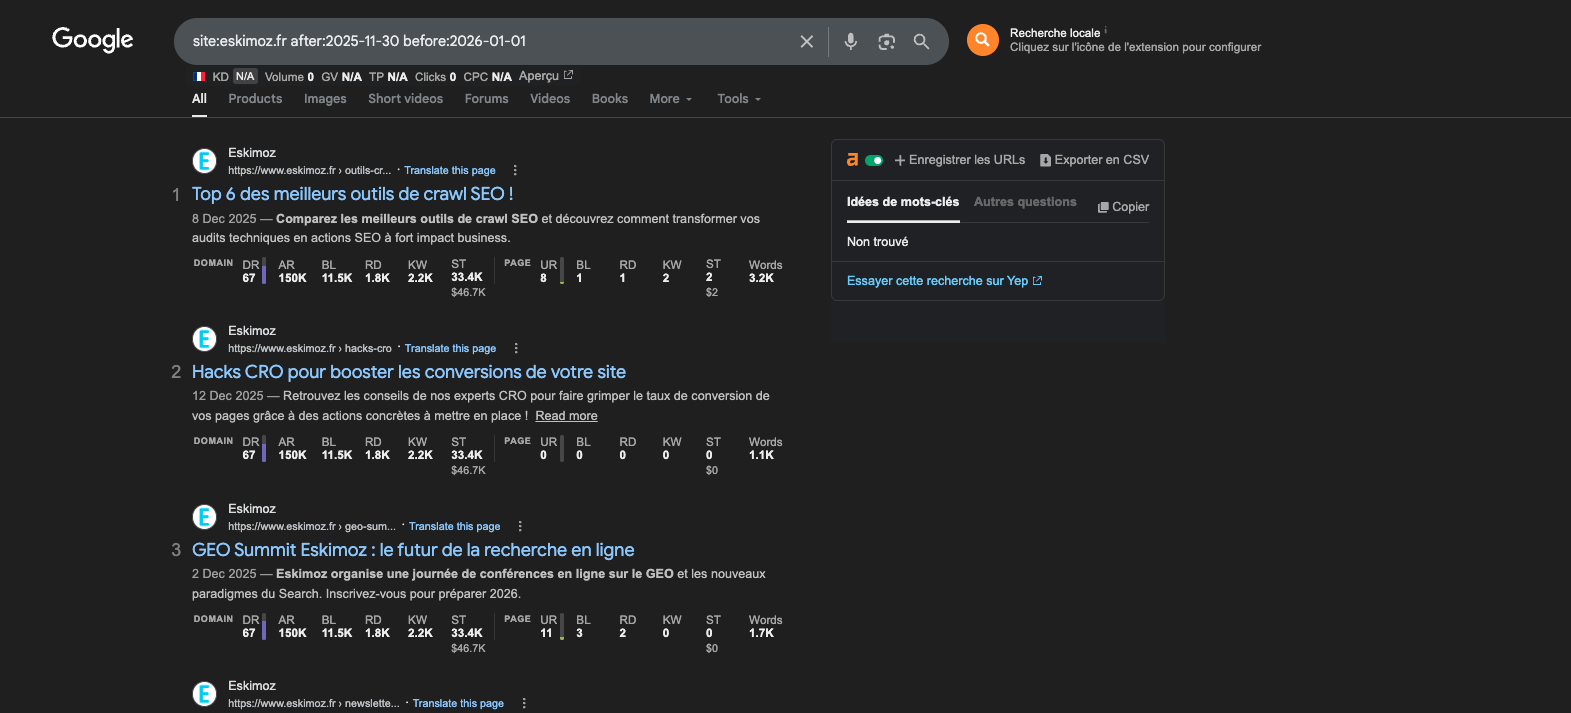Click the Non trouvé text
This screenshot has height=713, width=1571.
point(878,242)
